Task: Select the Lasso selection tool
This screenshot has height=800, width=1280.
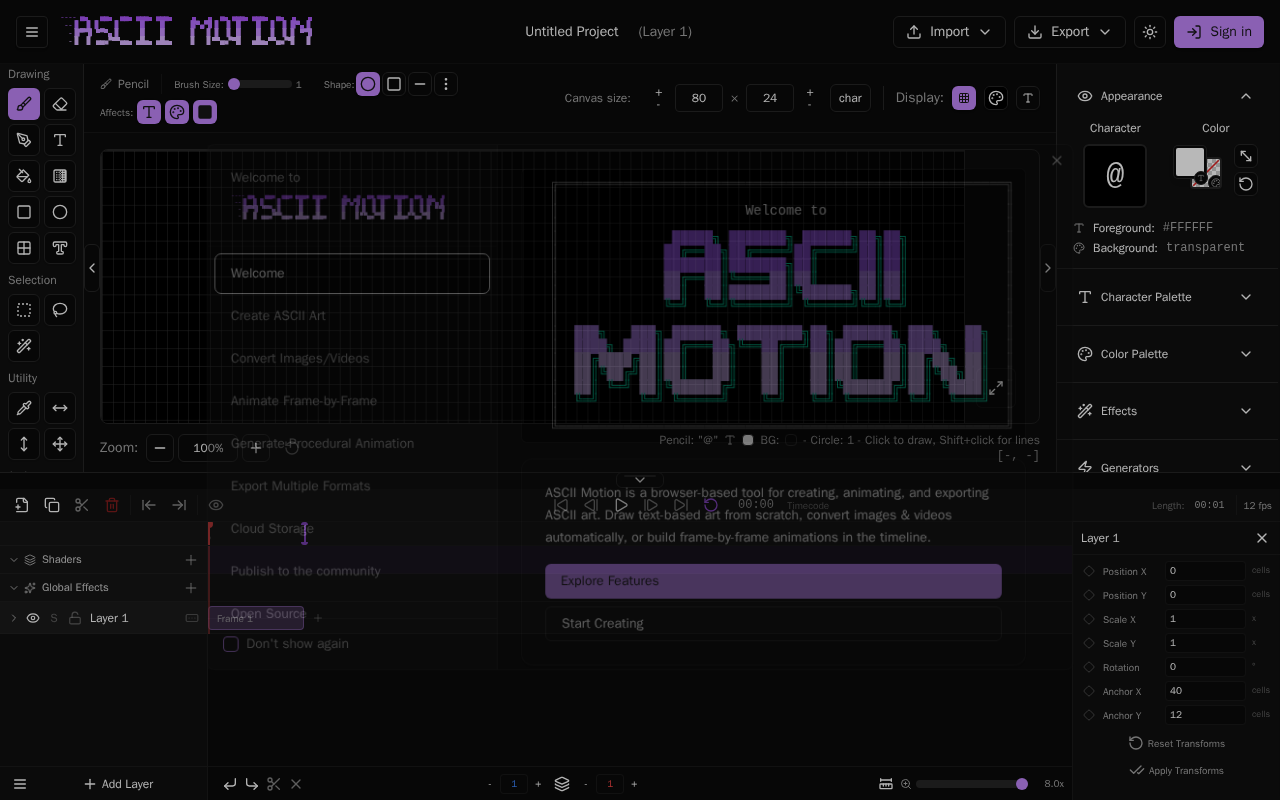Action: click(x=60, y=310)
